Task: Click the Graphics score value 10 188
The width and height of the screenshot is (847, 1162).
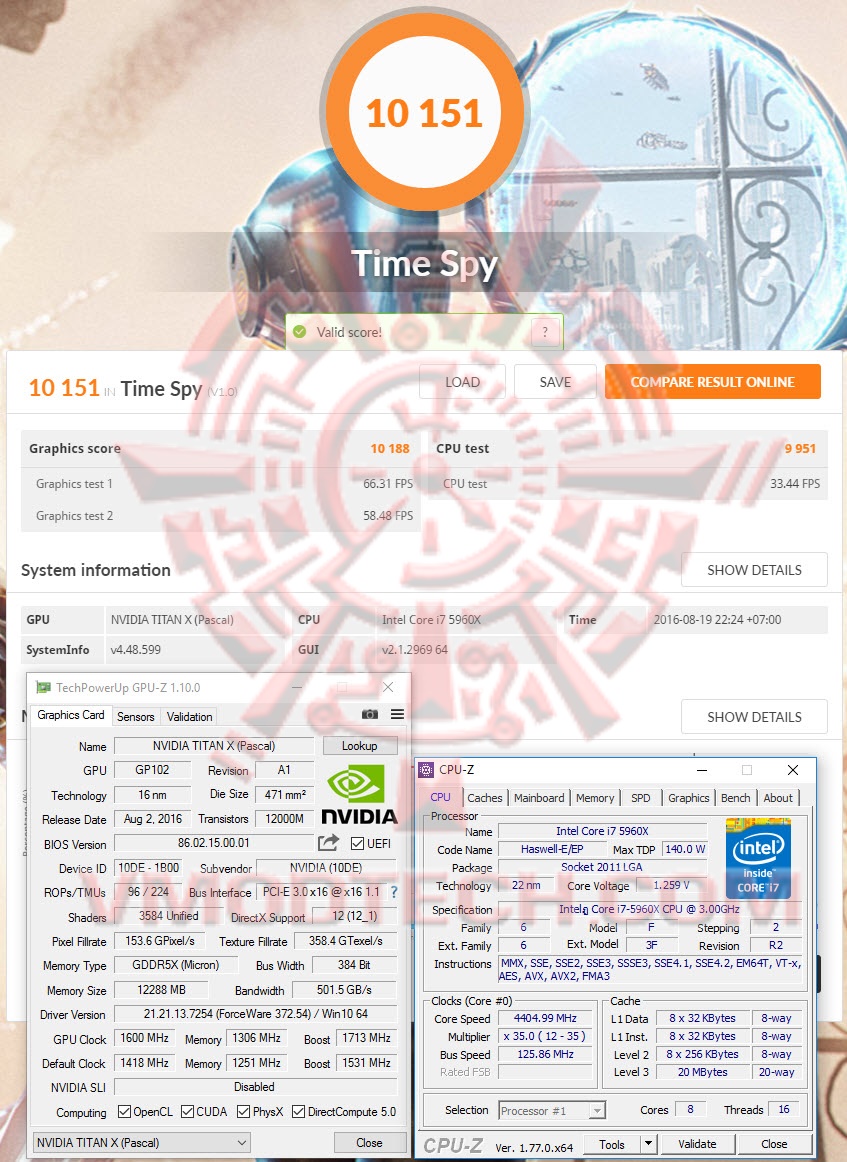Action: pyautogui.click(x=390, y=448)
